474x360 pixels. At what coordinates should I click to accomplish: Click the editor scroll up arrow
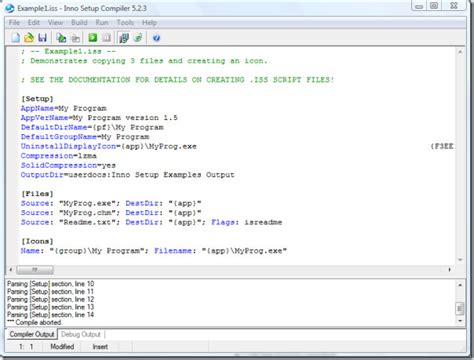tap(460, 52)
